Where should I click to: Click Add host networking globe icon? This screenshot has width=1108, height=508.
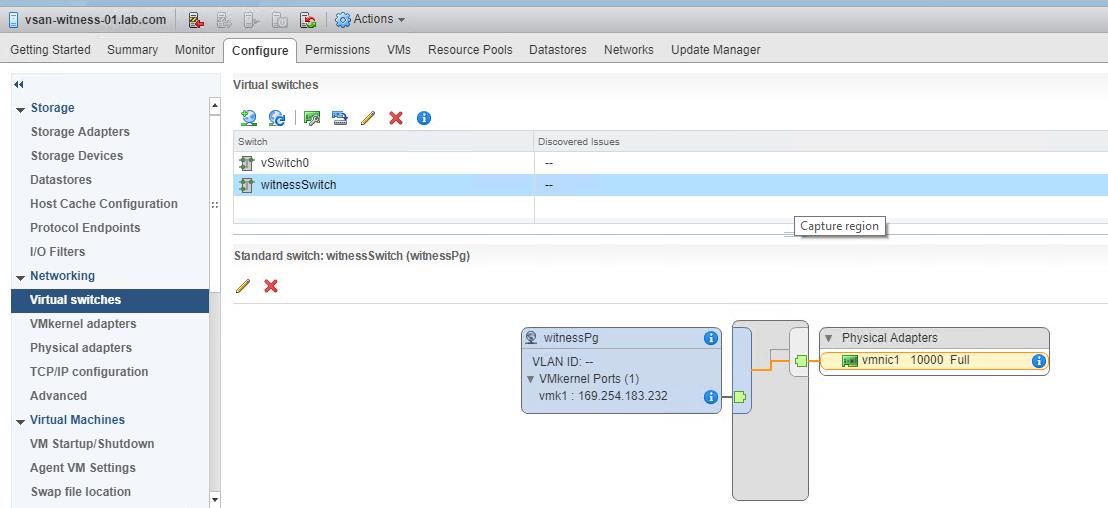pyautogui.click(x=248, y=118)
